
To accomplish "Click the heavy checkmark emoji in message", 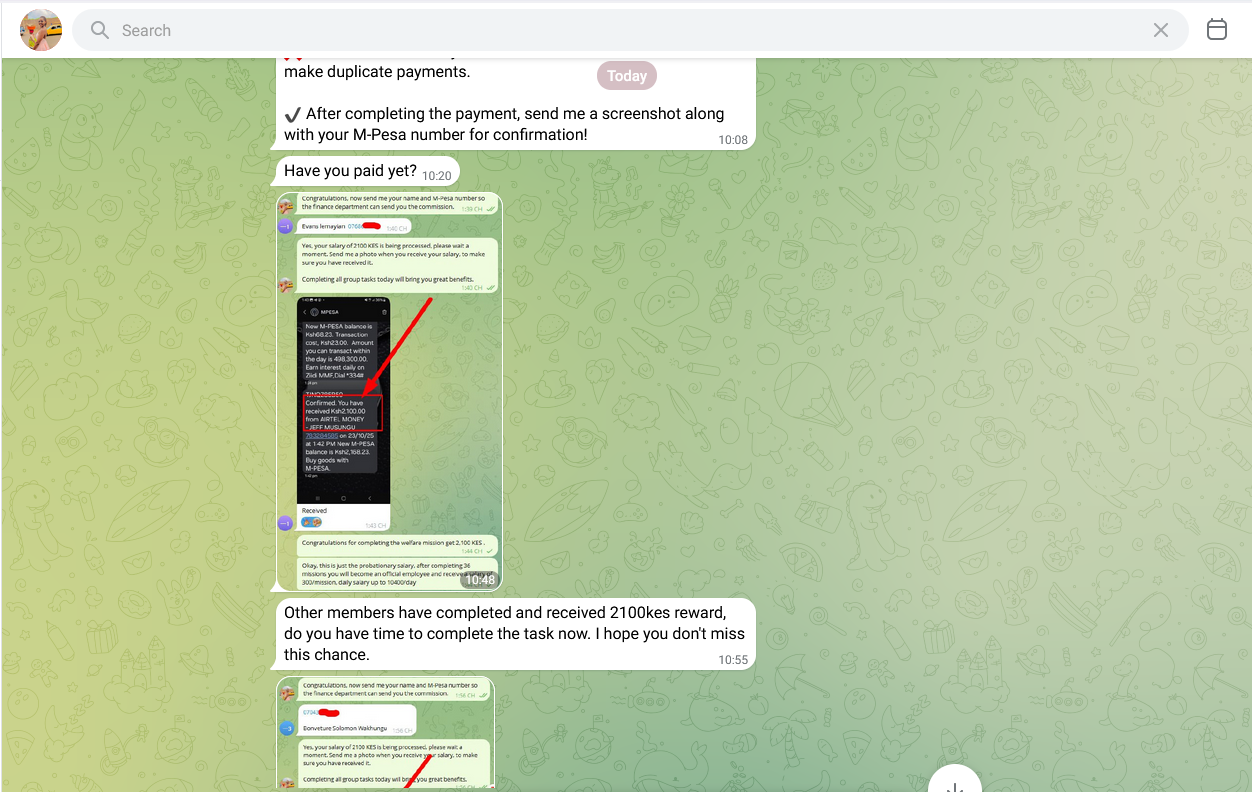I will click(x=292, y=114).
